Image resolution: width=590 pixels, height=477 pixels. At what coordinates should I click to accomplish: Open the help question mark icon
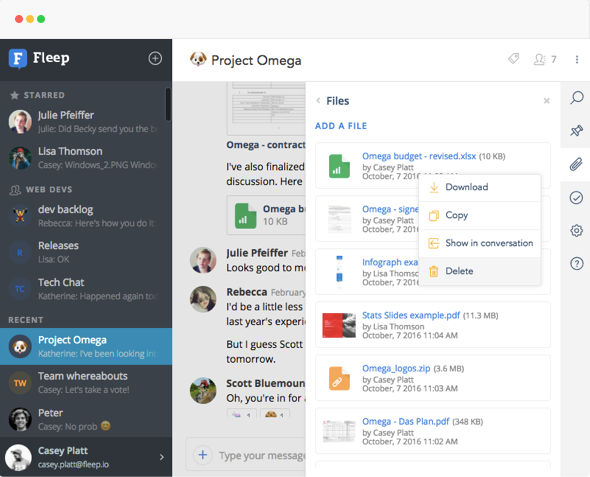pos(576,263)
